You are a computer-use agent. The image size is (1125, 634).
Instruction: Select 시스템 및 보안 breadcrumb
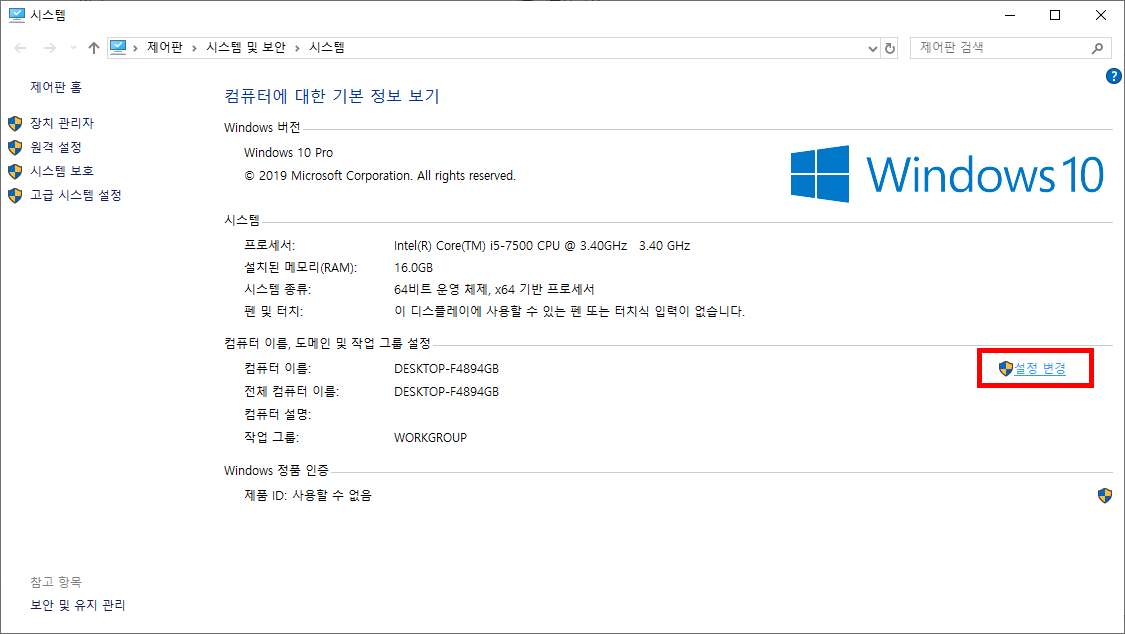[x=246, y=47]
